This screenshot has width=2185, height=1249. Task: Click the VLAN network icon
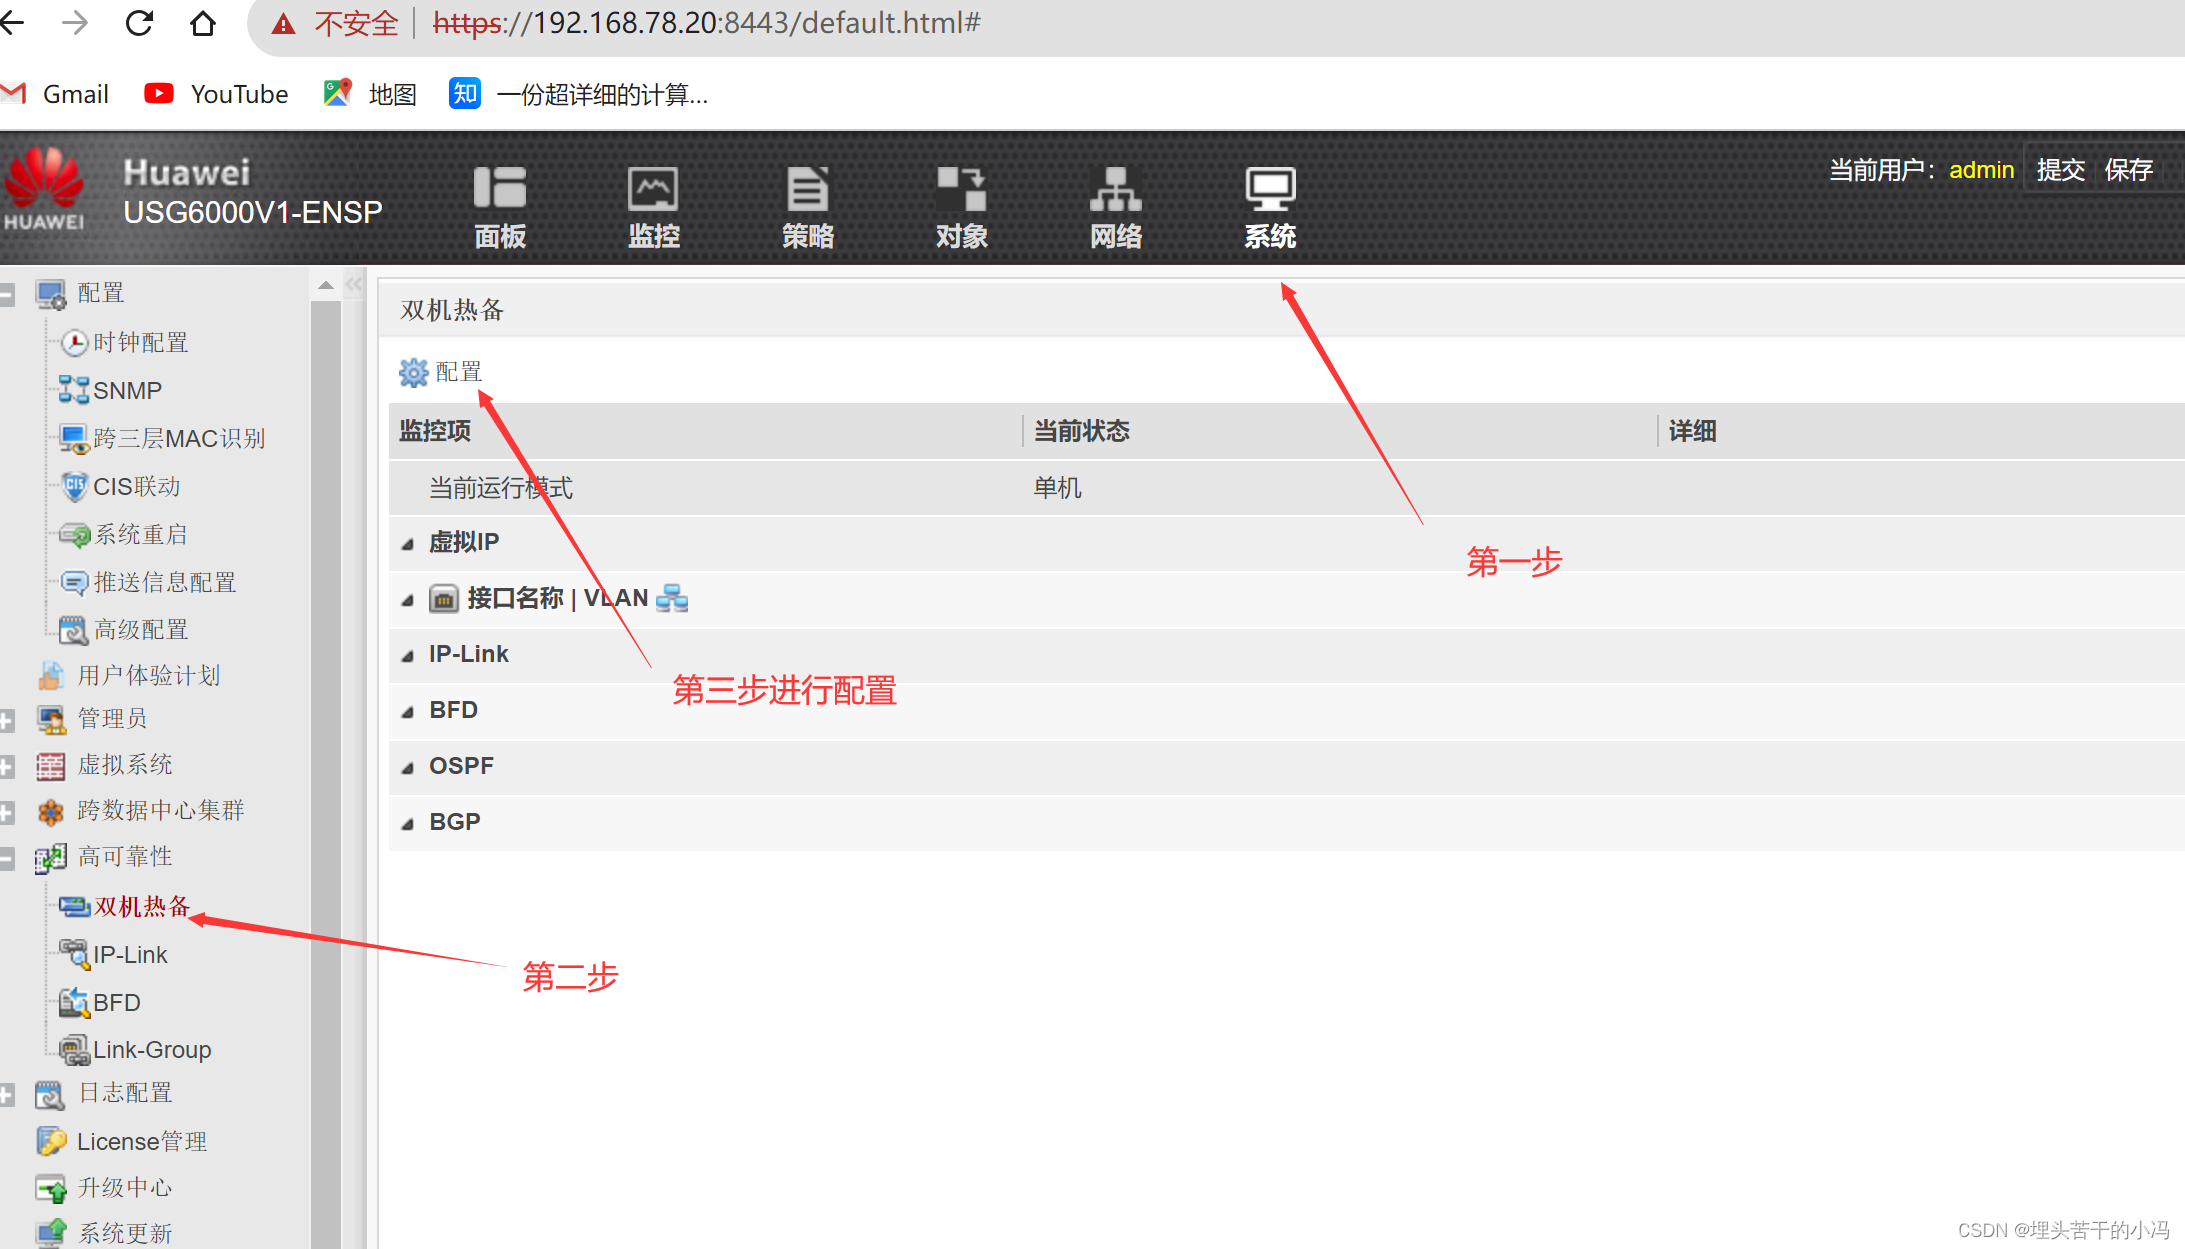(x=672, y=598)
